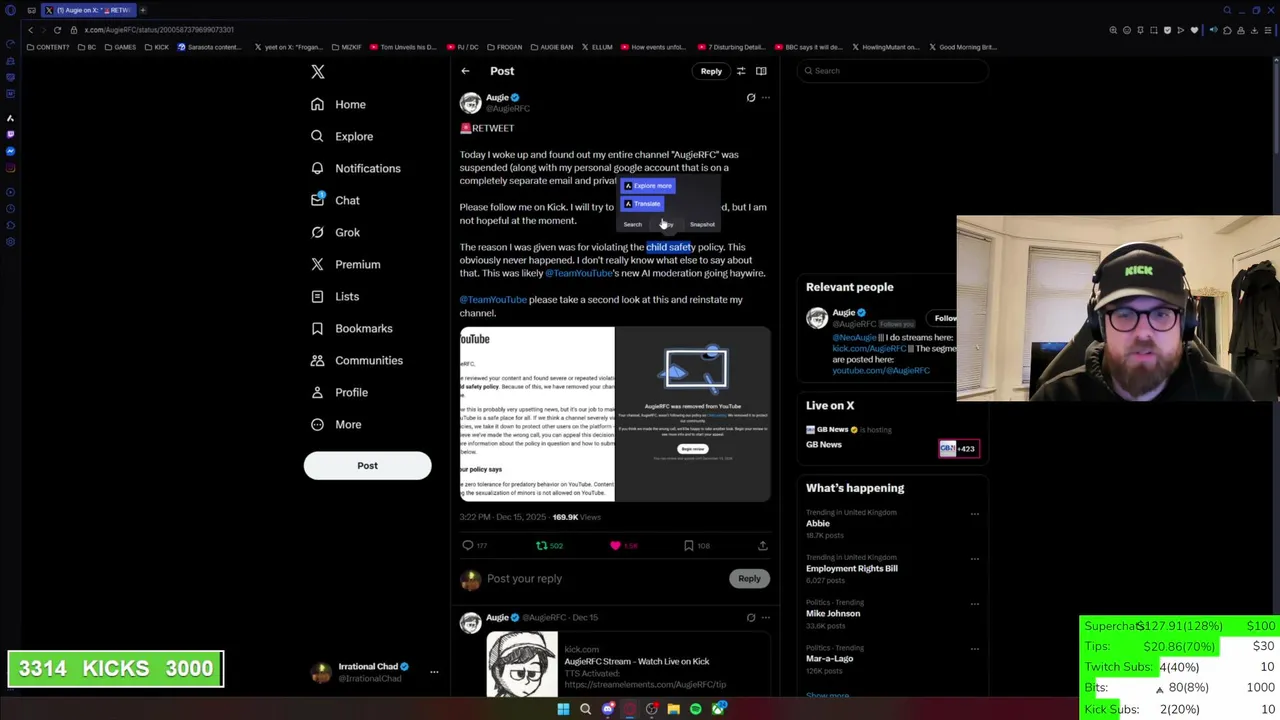Select Explore more in selection popup
This screenshot has width=1280, height=720.
pyautogui.click(x=648, y=186)
